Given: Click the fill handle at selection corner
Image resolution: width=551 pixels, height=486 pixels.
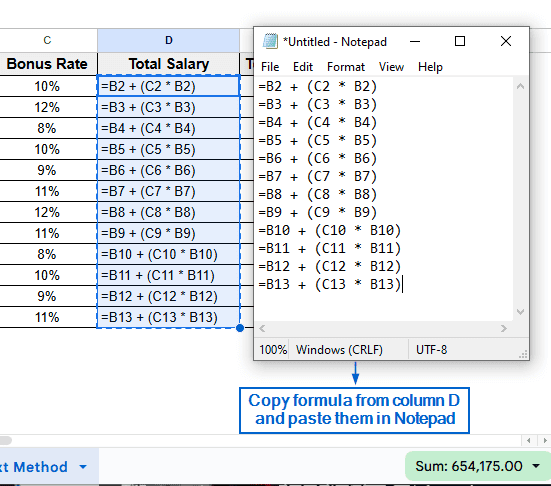Looking at the screenshot, I should click(x=240, y=328).
